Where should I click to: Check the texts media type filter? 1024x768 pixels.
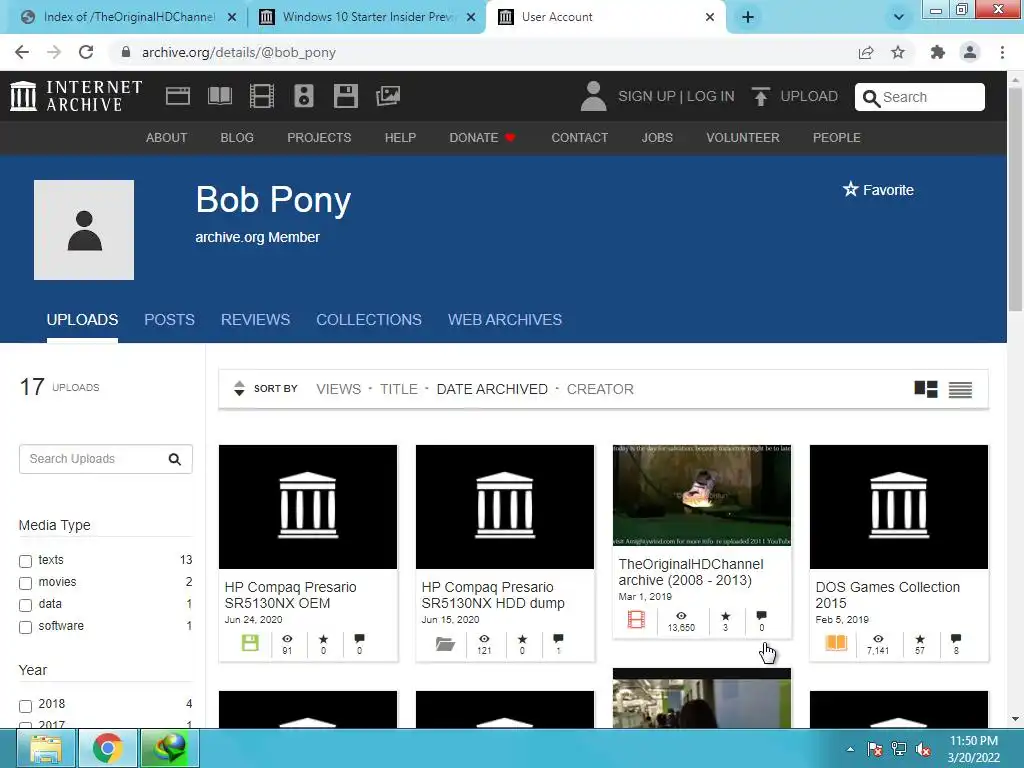(x=25, y=561)
